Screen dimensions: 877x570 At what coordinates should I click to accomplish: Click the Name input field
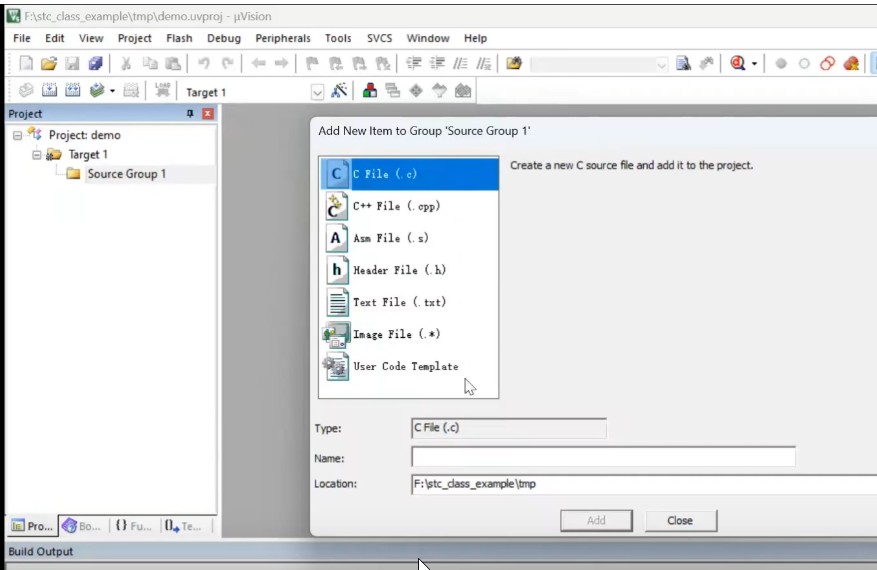point(603,457)
